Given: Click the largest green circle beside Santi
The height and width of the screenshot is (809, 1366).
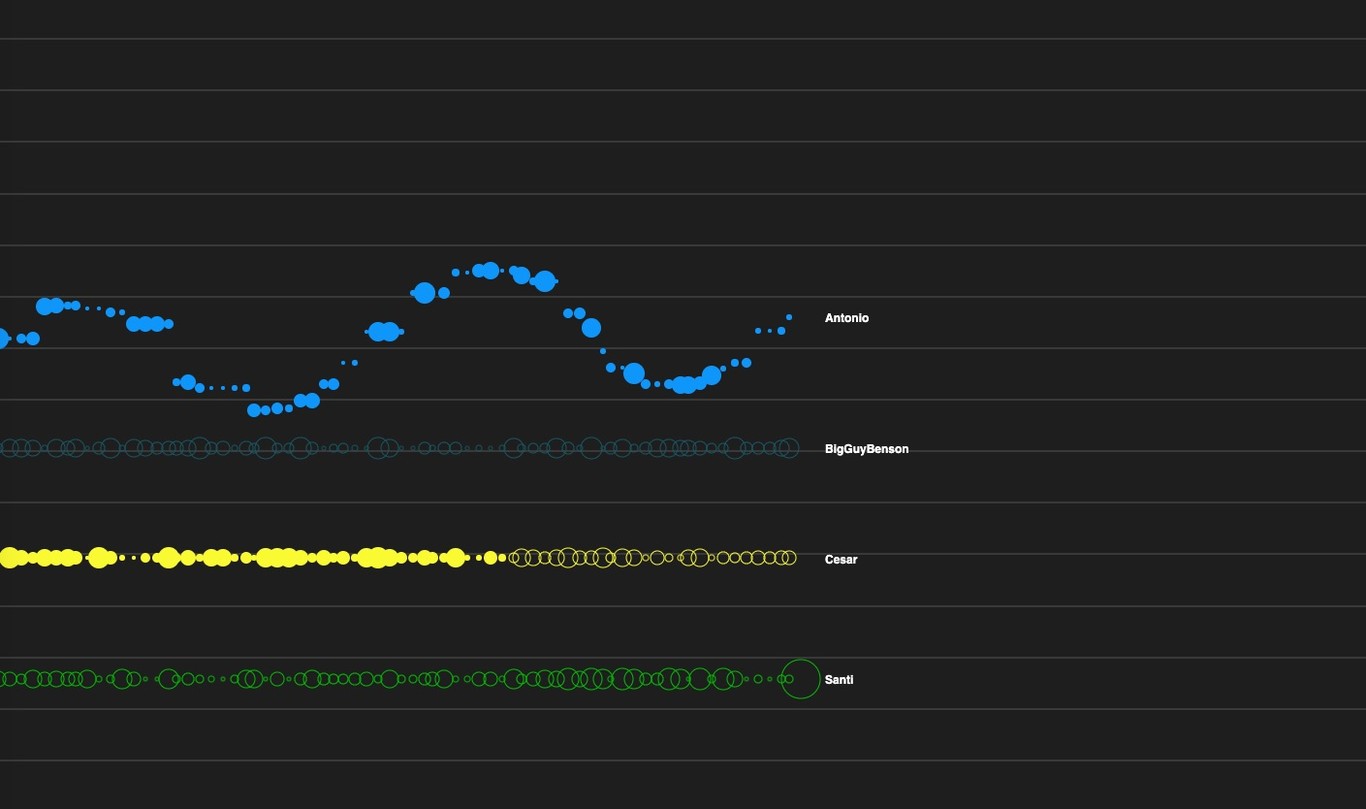Looking at the screenshot, I should pos(800,679).
